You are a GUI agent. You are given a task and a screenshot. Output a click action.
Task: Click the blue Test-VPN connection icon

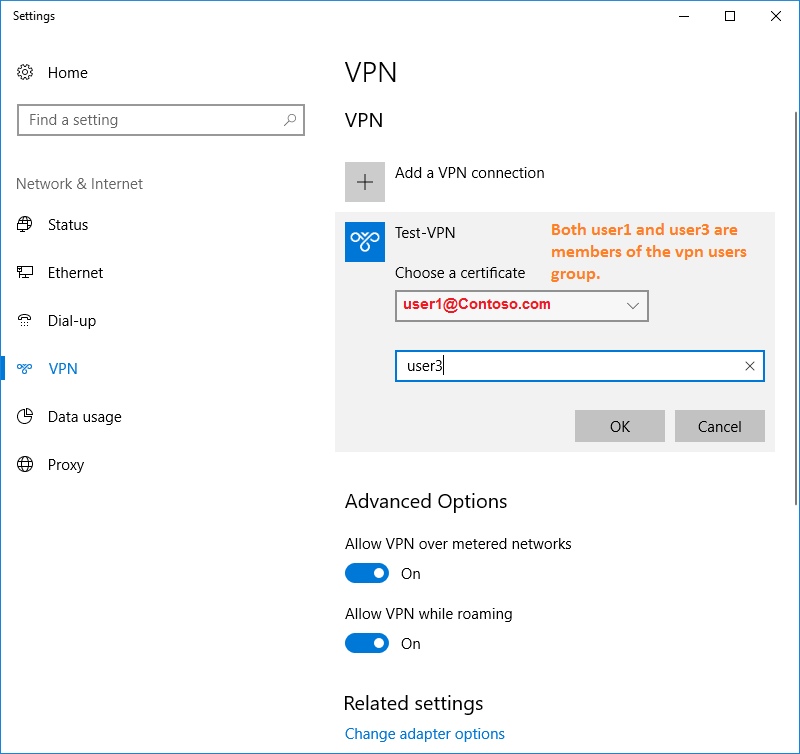click(x=365, y=242)
